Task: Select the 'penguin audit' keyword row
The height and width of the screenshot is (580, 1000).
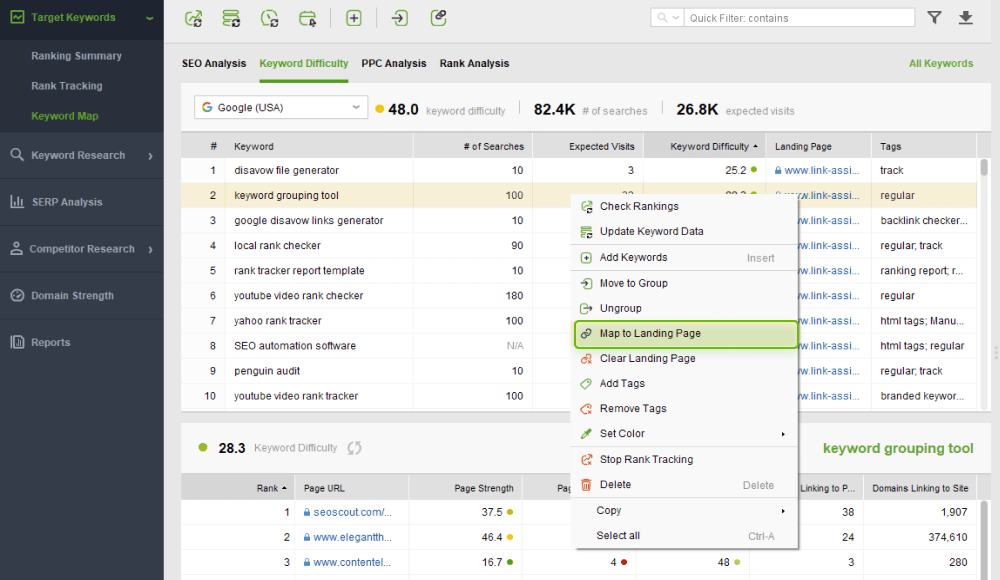Action: click(376, 371)
